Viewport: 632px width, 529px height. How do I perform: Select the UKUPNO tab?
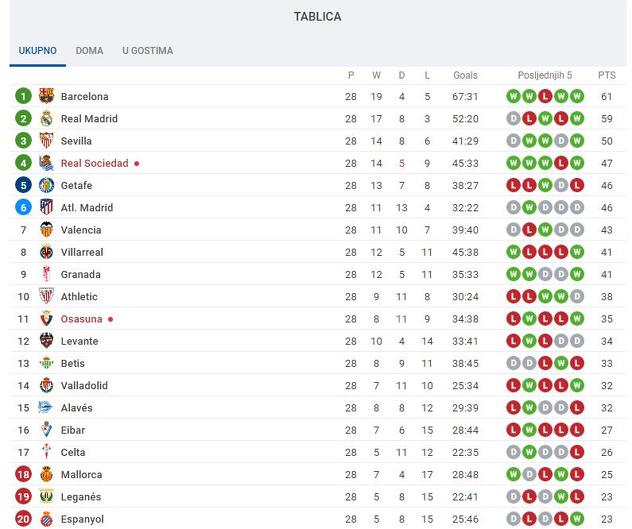click(38, 51)
